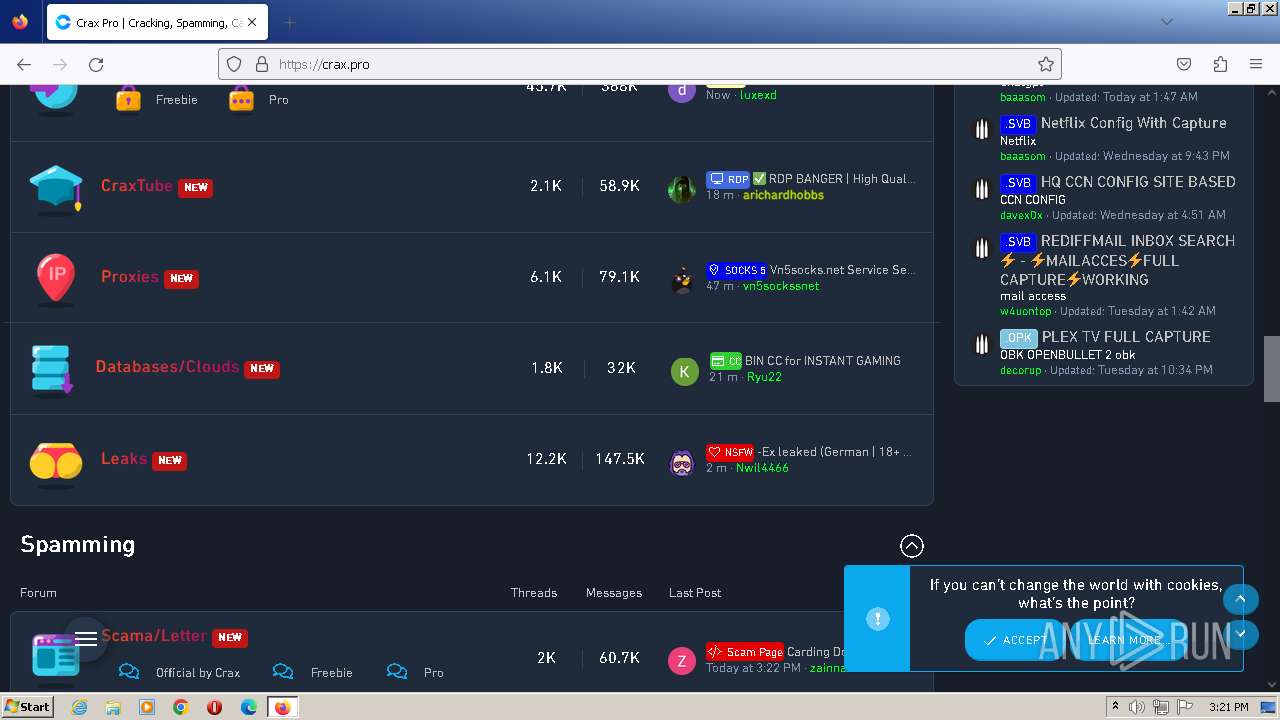The height and width of the screenshot is (720, 1280).
Task: Open the Scama/Letter forum link
Action: click(154, 635)
